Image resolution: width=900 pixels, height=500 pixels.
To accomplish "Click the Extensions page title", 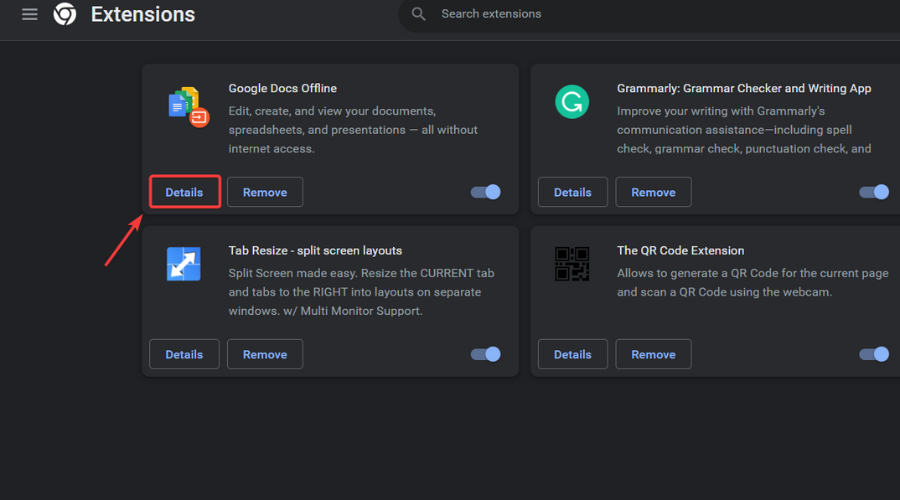I will click(143, 14).
